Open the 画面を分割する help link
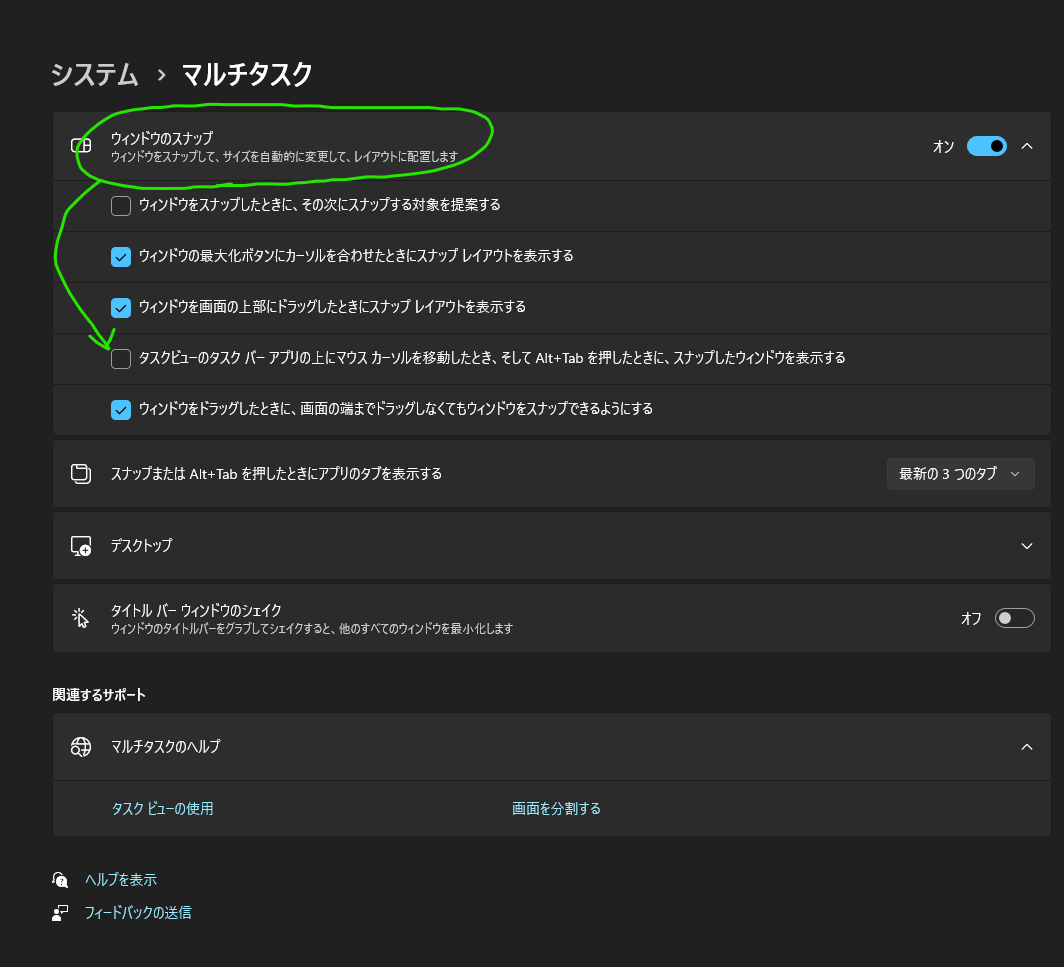Image resolution: width=1064 pixels, height=967 pixels. [556, 808]
